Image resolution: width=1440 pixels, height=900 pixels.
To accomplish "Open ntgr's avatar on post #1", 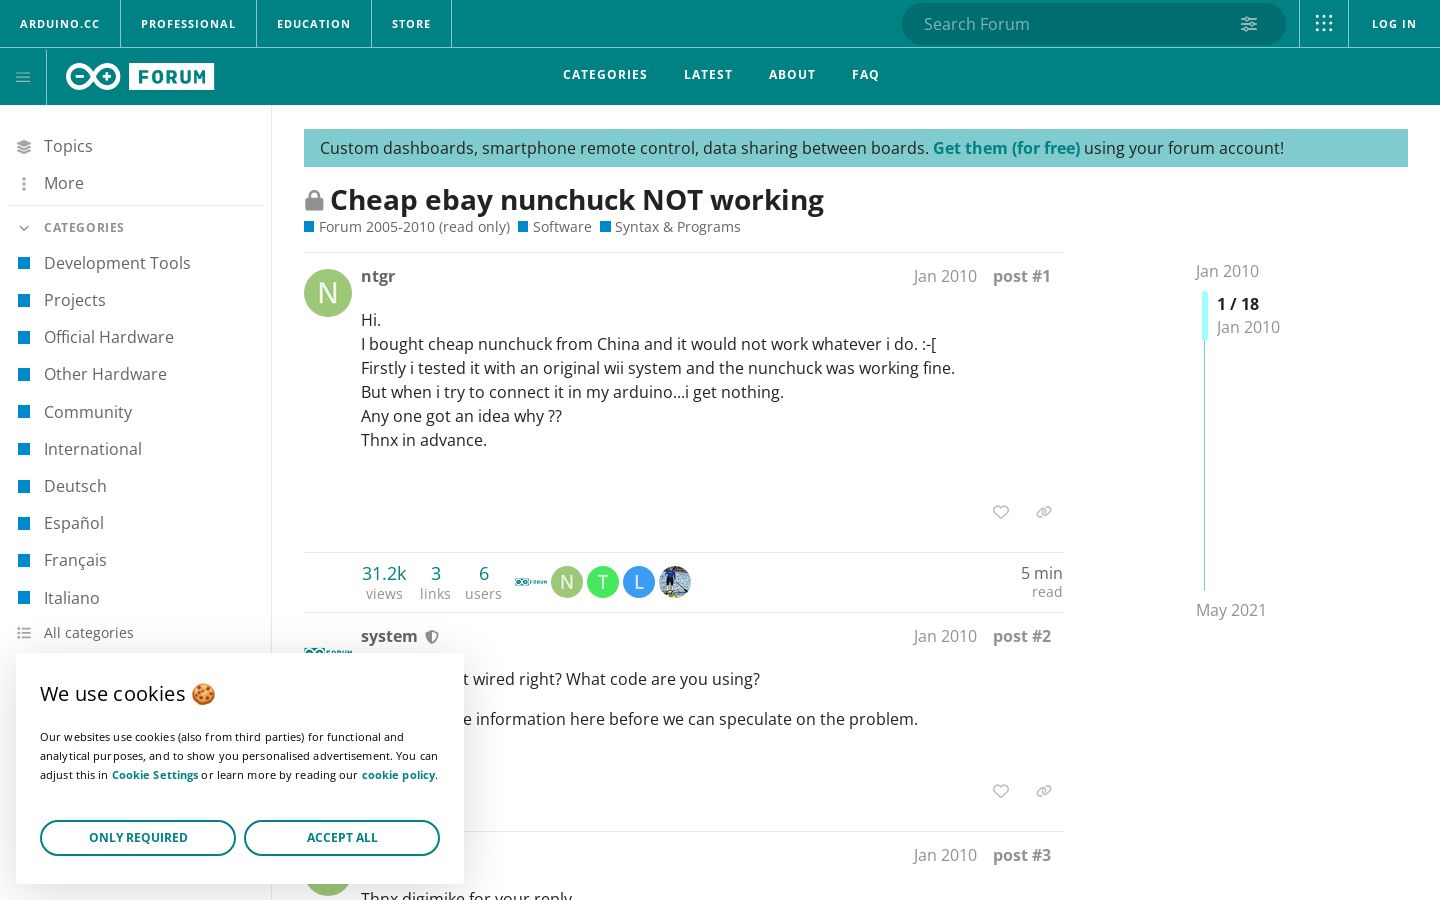I will 328,293.
